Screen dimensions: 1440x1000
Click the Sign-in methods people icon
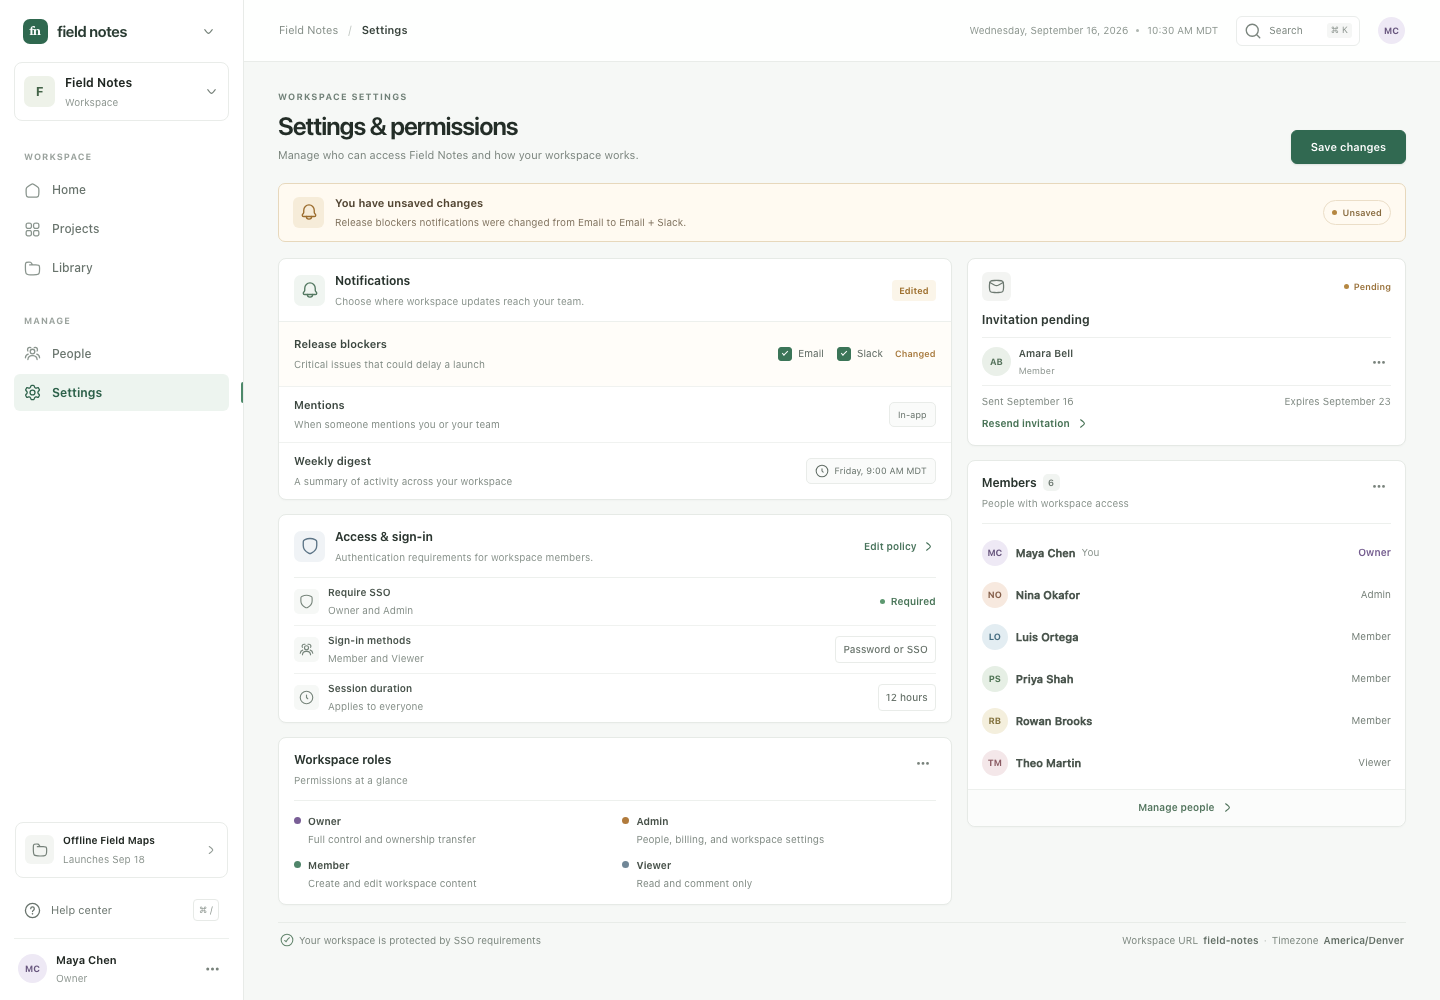tap(307, 650)
